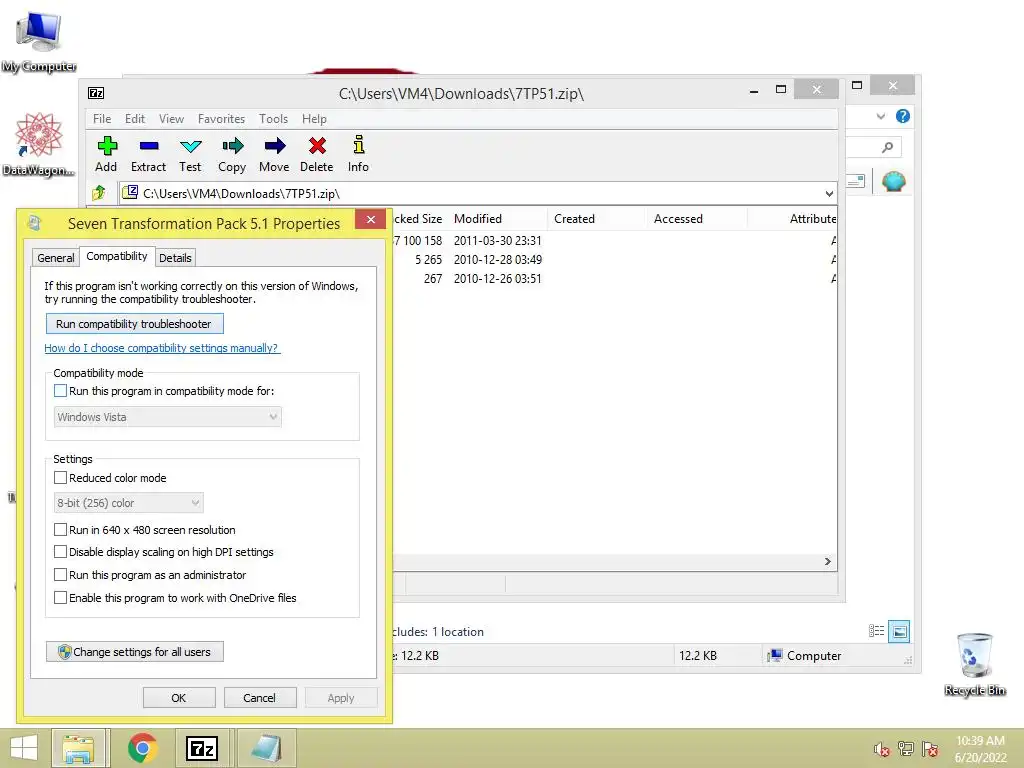
Task: Click Change settings for all users
Action: (x=135, y=652)
